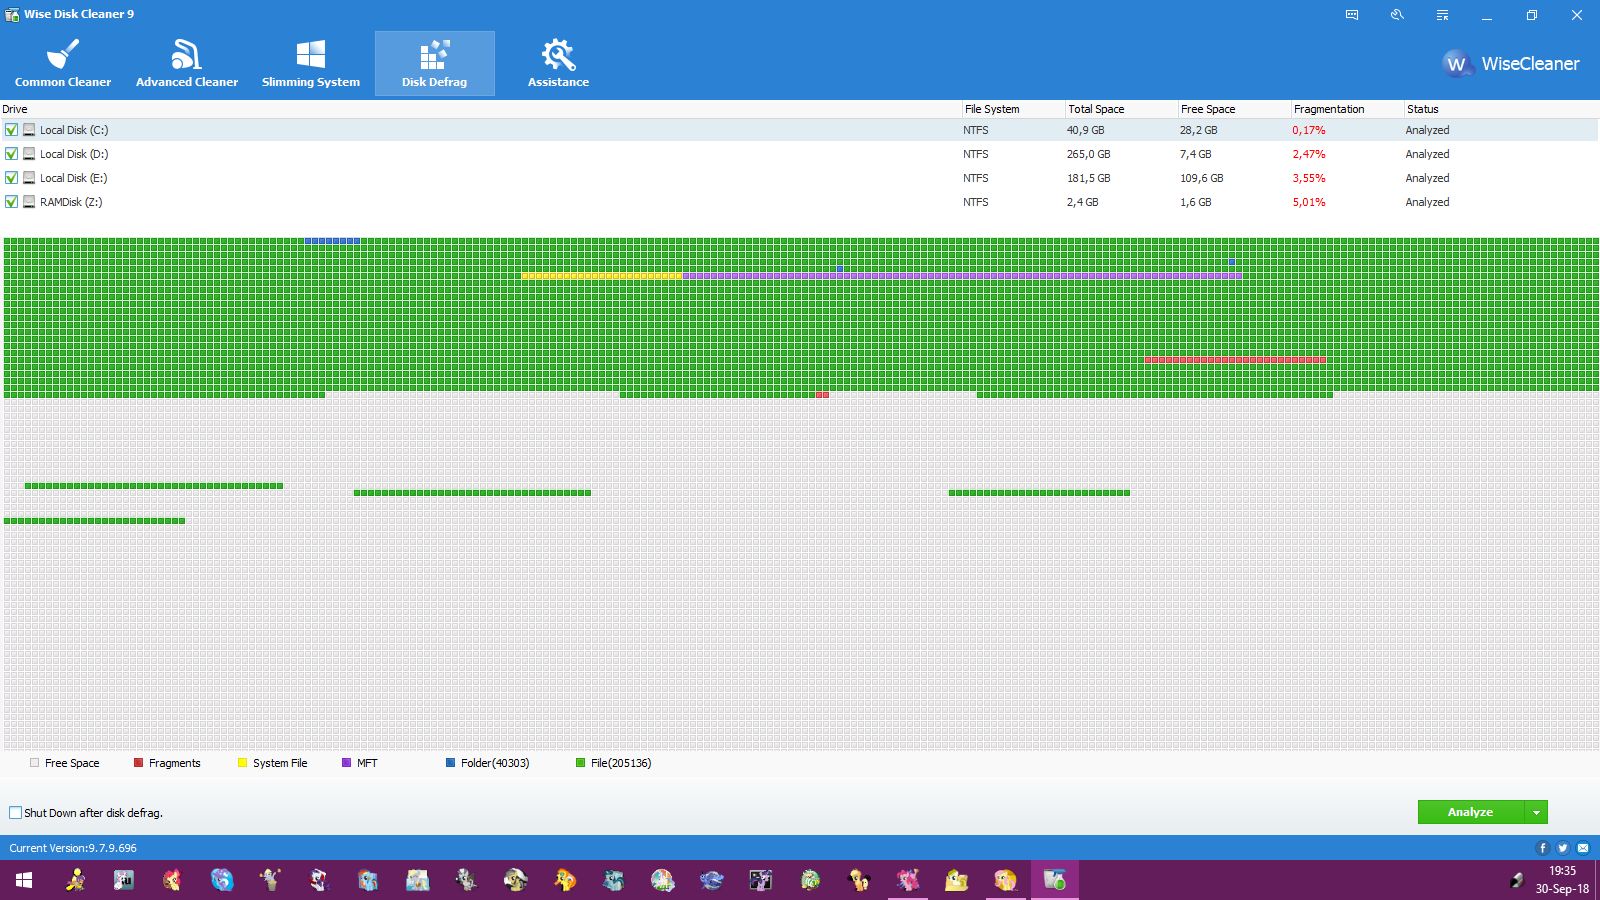Uncheck the Local Disk (C:) checkbox

[x=11, y=130]
